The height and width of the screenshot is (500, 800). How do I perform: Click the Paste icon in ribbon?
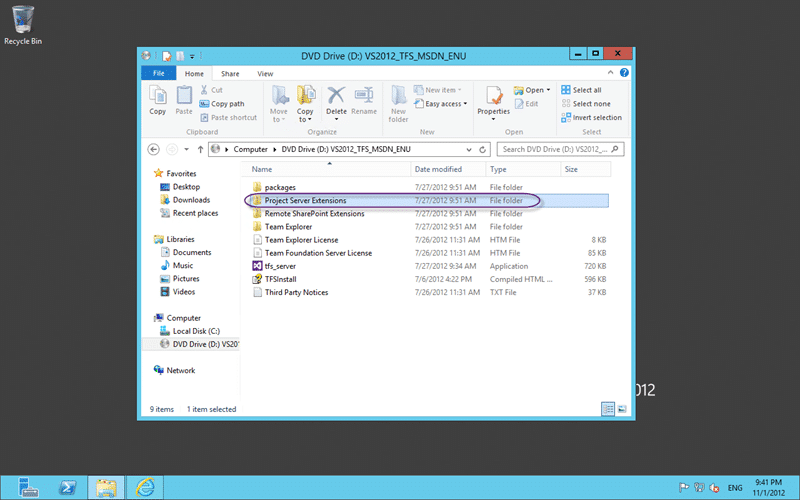point(184,100)
